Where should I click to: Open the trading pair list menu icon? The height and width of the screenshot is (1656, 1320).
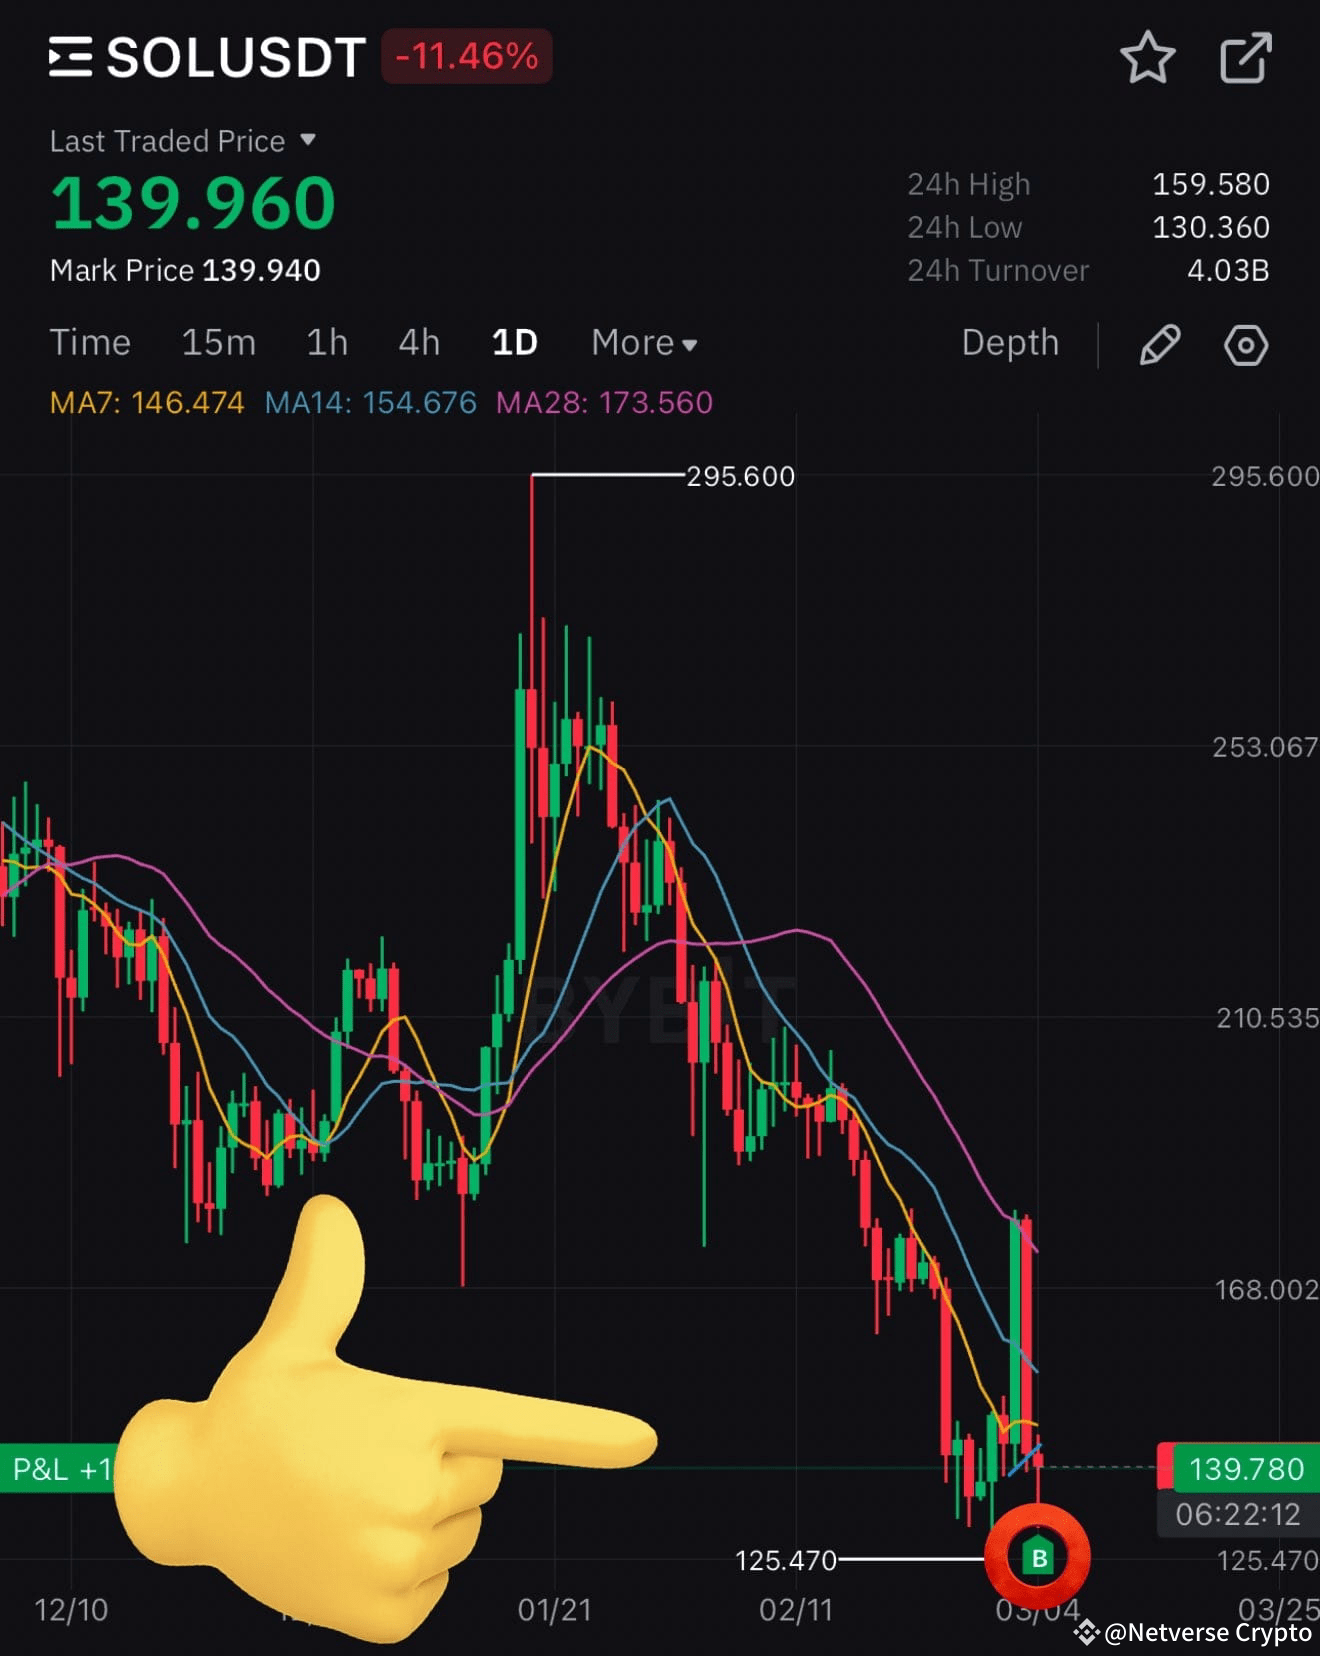pyautogui.click(x=71, y=57)
